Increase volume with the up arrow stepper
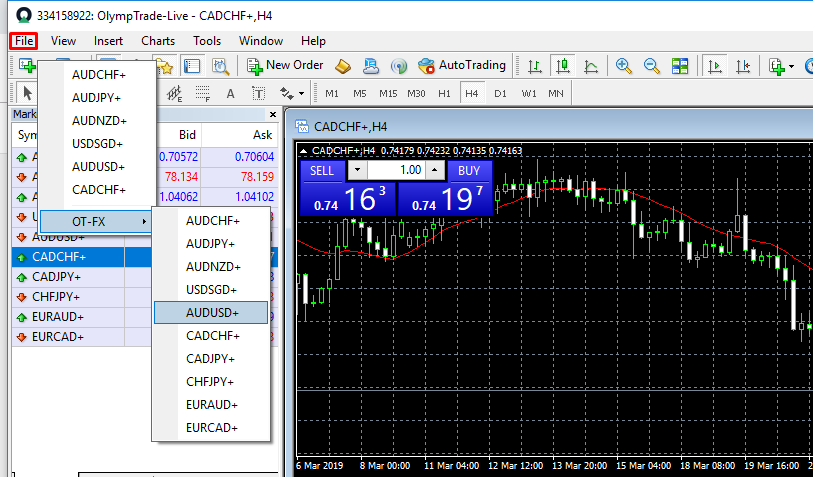The image size is (813, 477). coord(434,170)
